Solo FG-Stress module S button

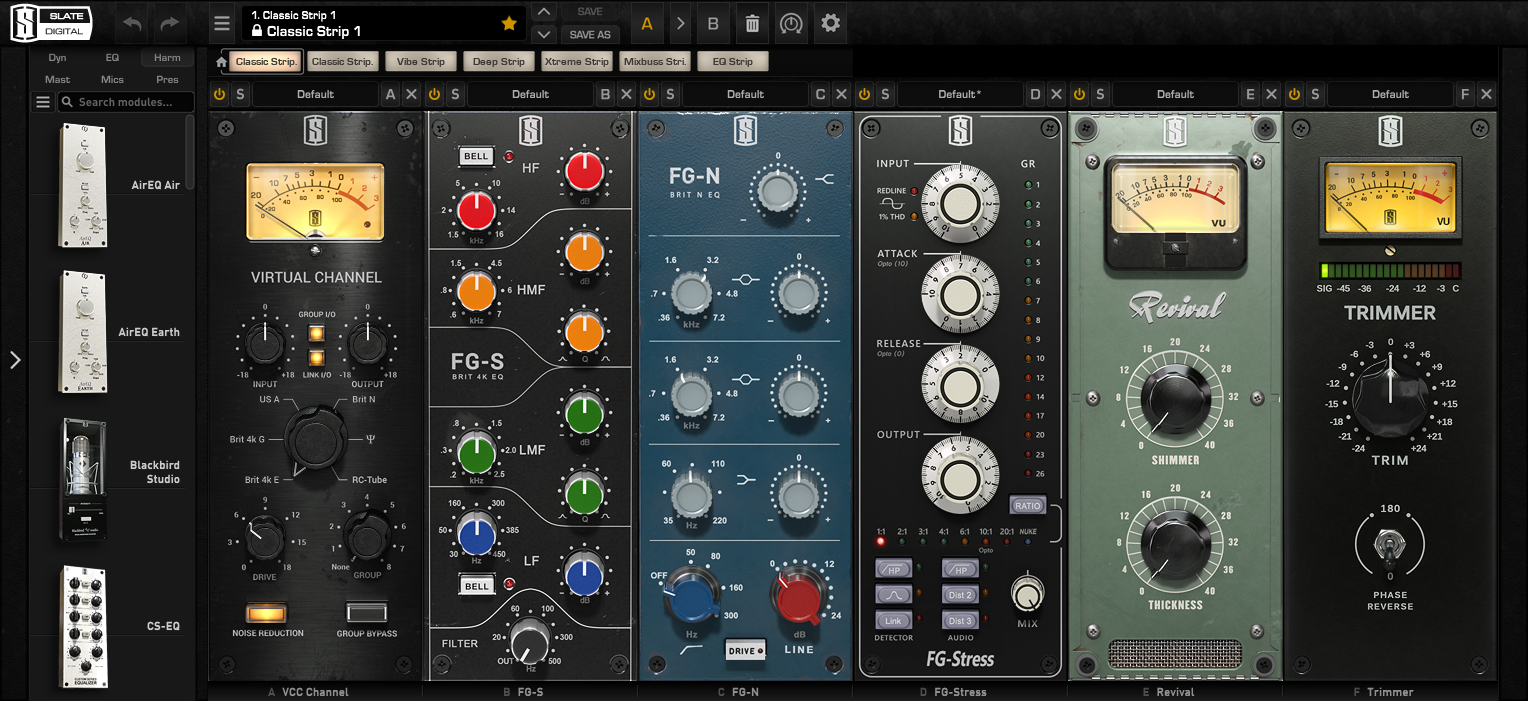[884, 94]
